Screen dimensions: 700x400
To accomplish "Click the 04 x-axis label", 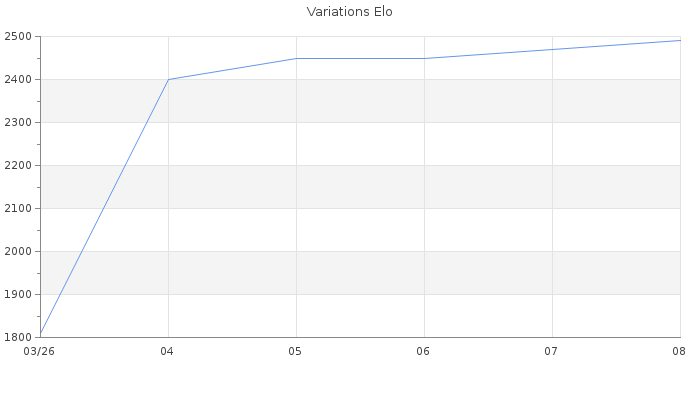I will pyautogui.click(x=167, y=351).
